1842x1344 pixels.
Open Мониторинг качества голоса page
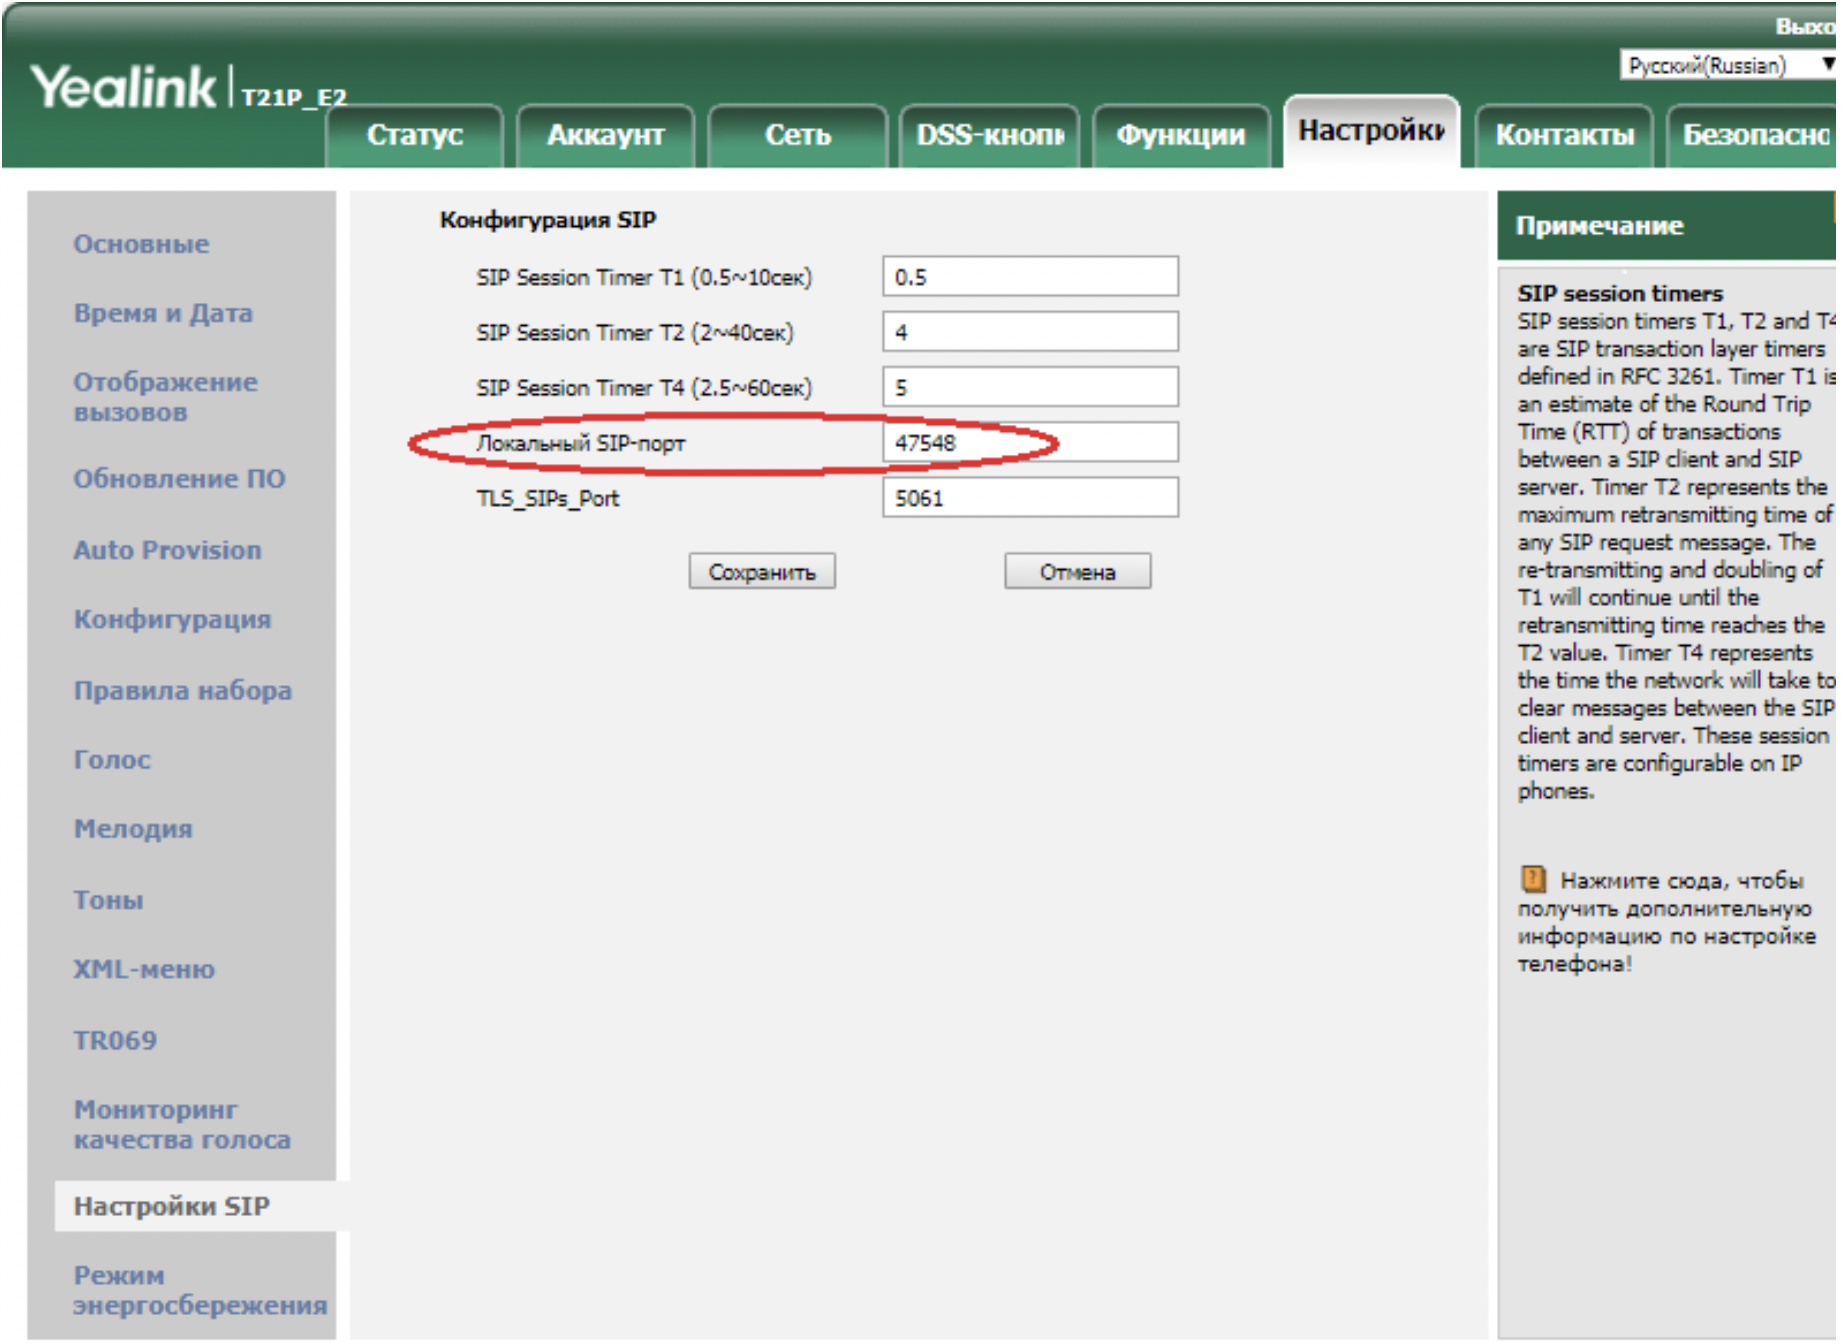click(x=182, y=1125)
